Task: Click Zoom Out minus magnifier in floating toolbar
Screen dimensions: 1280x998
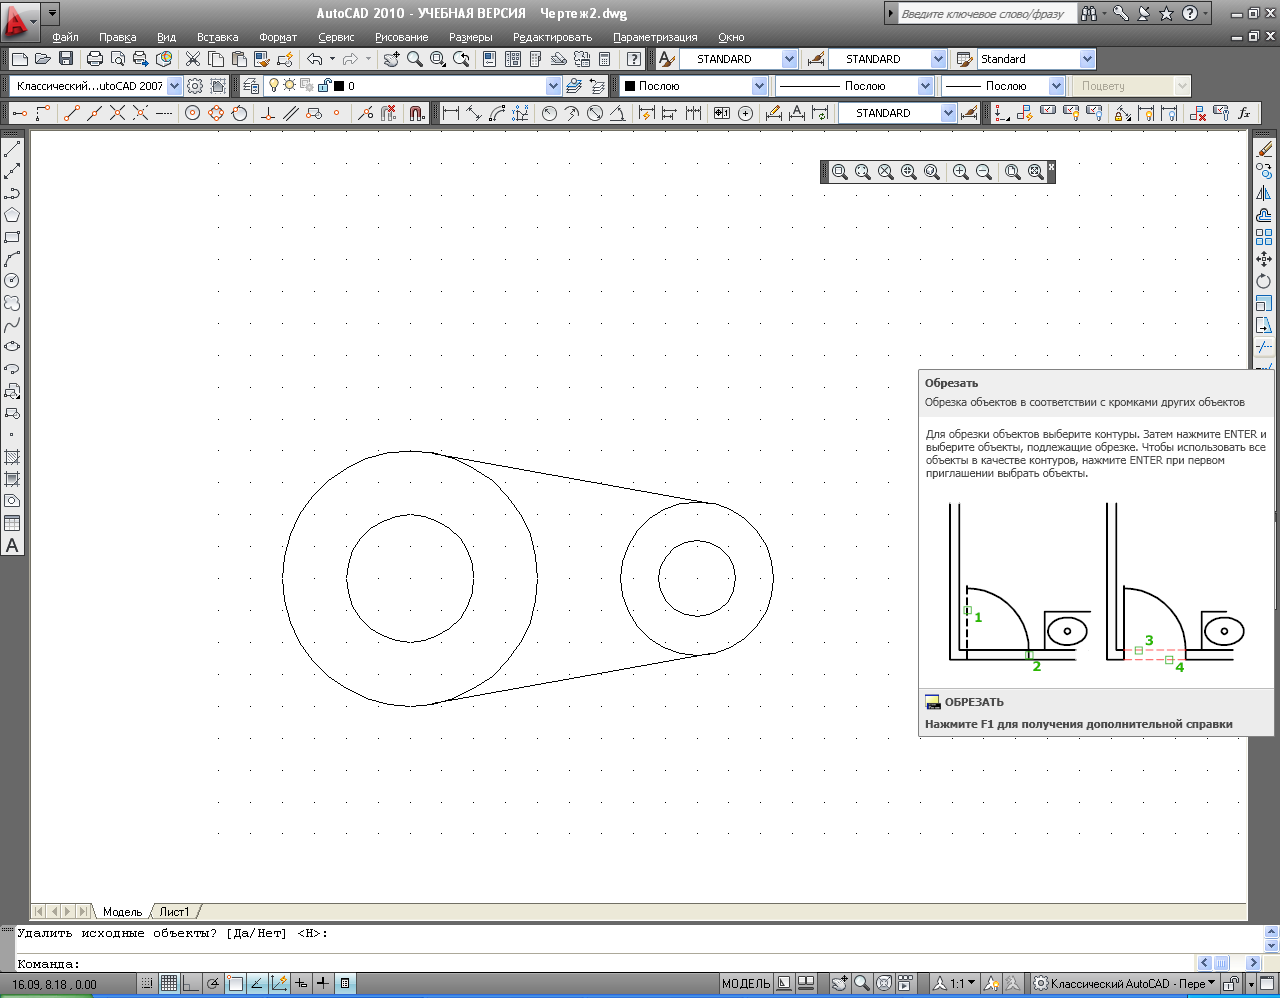Action: tap(984, 172)
